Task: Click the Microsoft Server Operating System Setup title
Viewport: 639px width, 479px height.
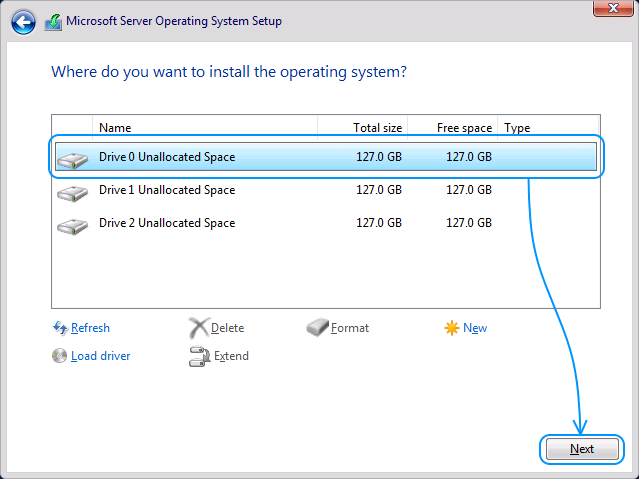Action: click(x=174, y=21)
